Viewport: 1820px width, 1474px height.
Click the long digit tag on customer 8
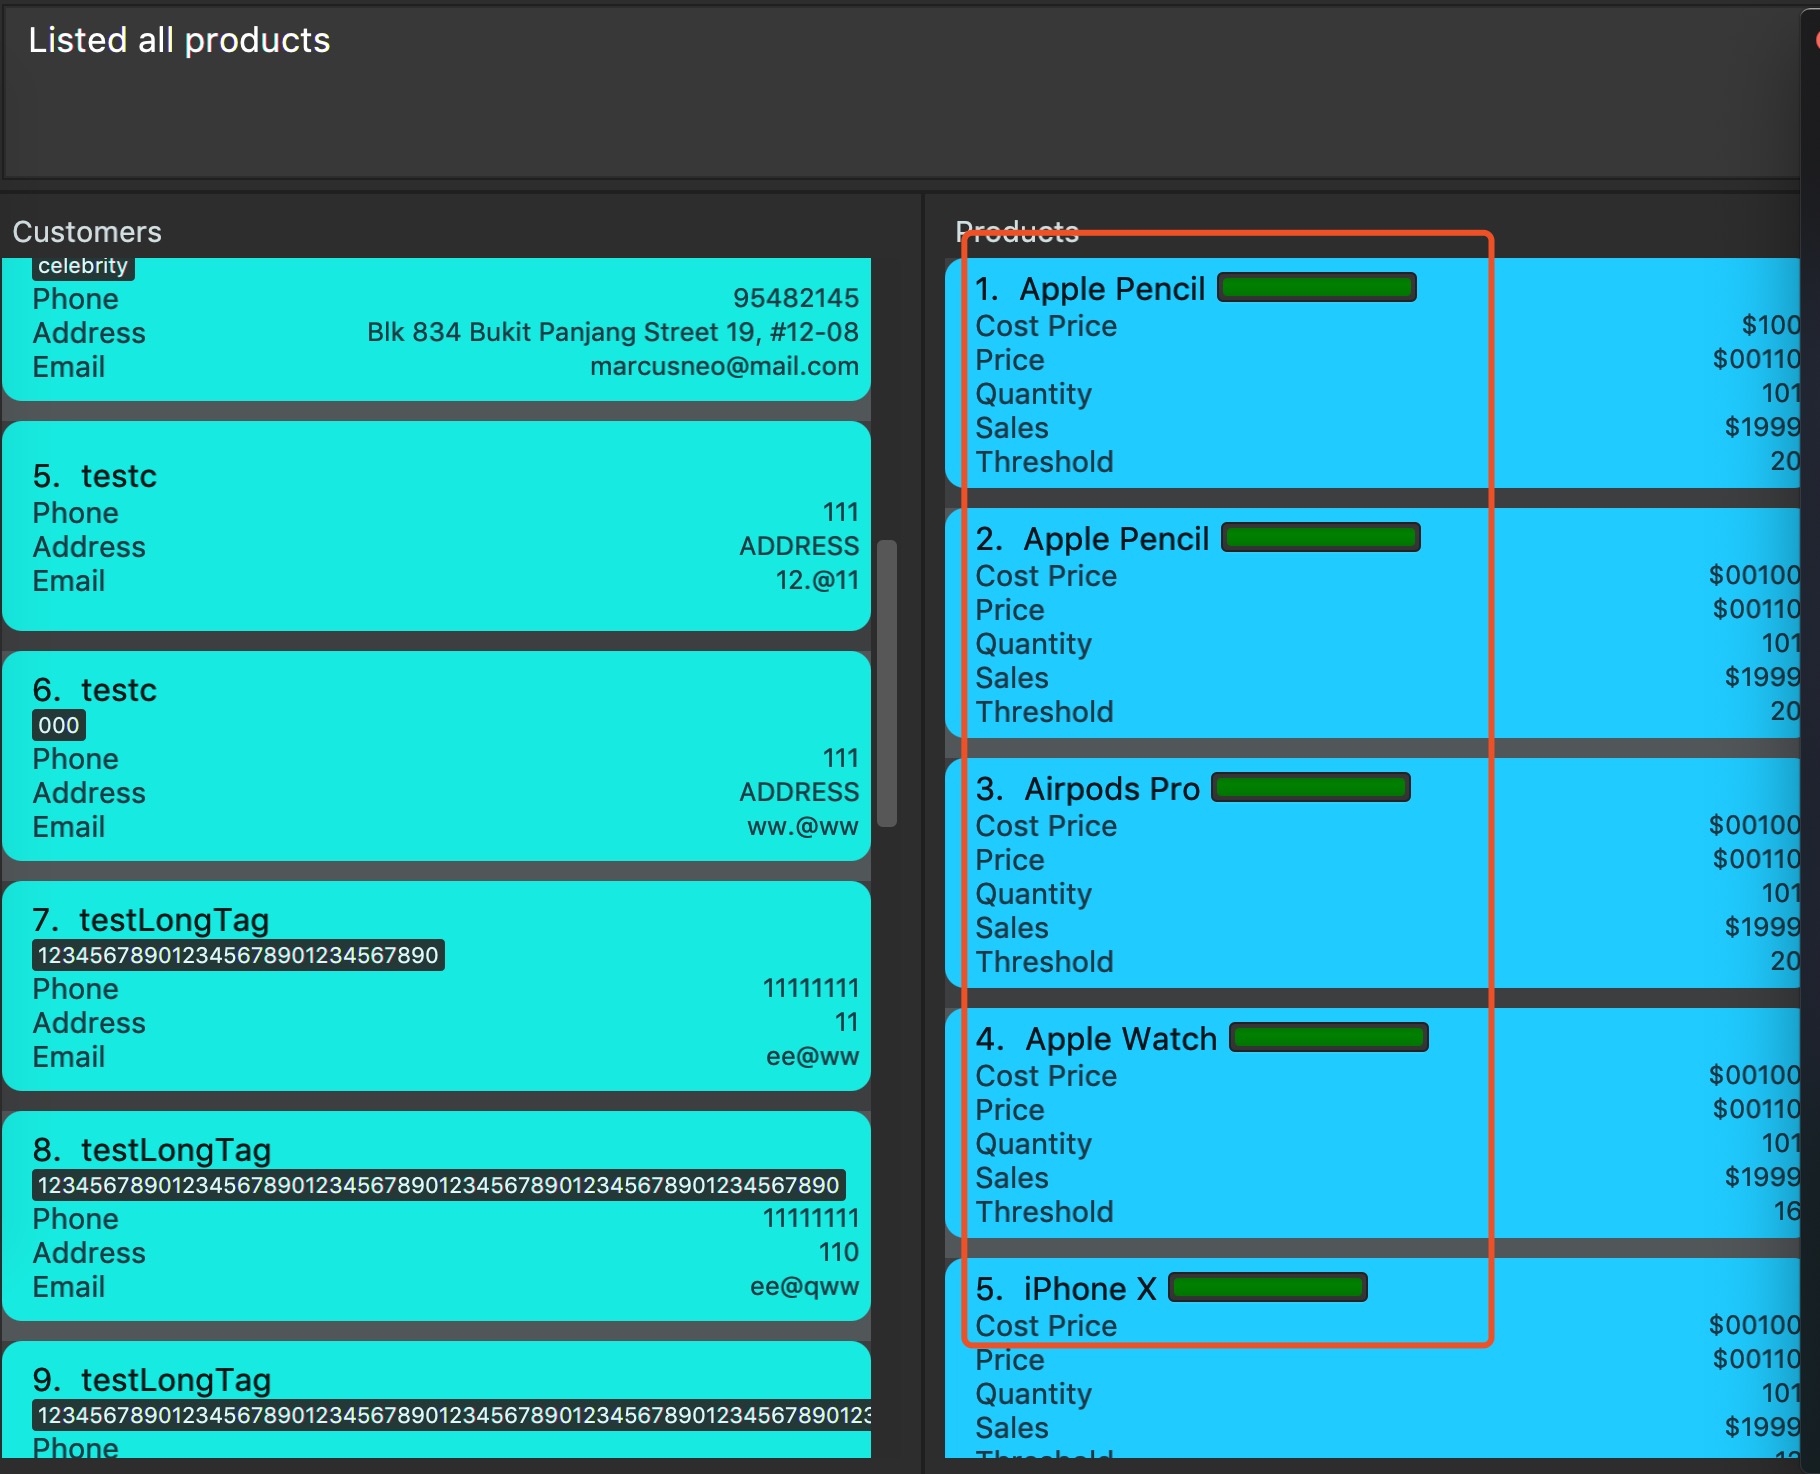click(439, 1185)
